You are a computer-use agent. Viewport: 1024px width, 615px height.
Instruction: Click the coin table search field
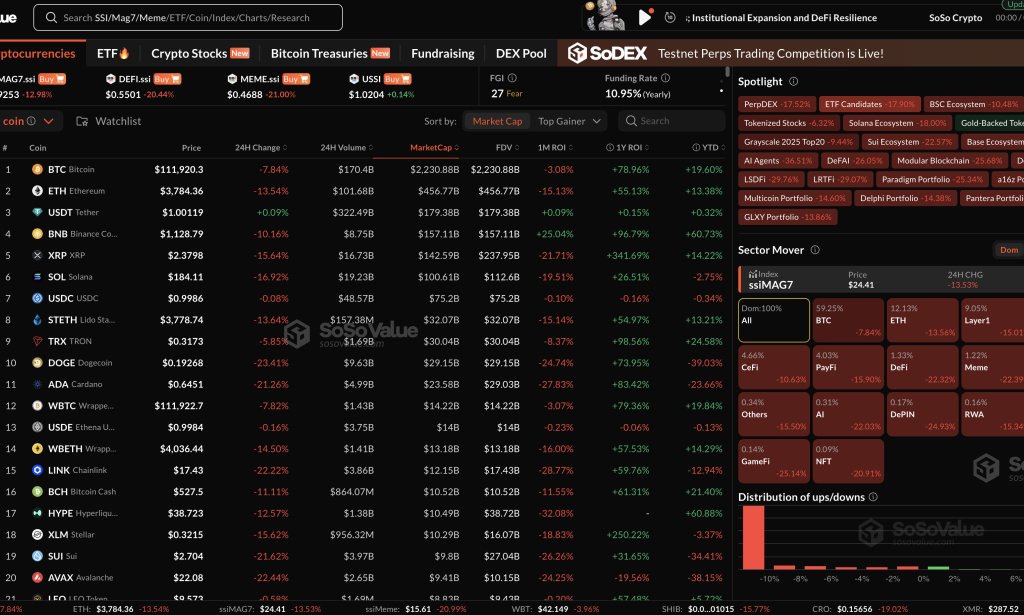click(672, 121)
